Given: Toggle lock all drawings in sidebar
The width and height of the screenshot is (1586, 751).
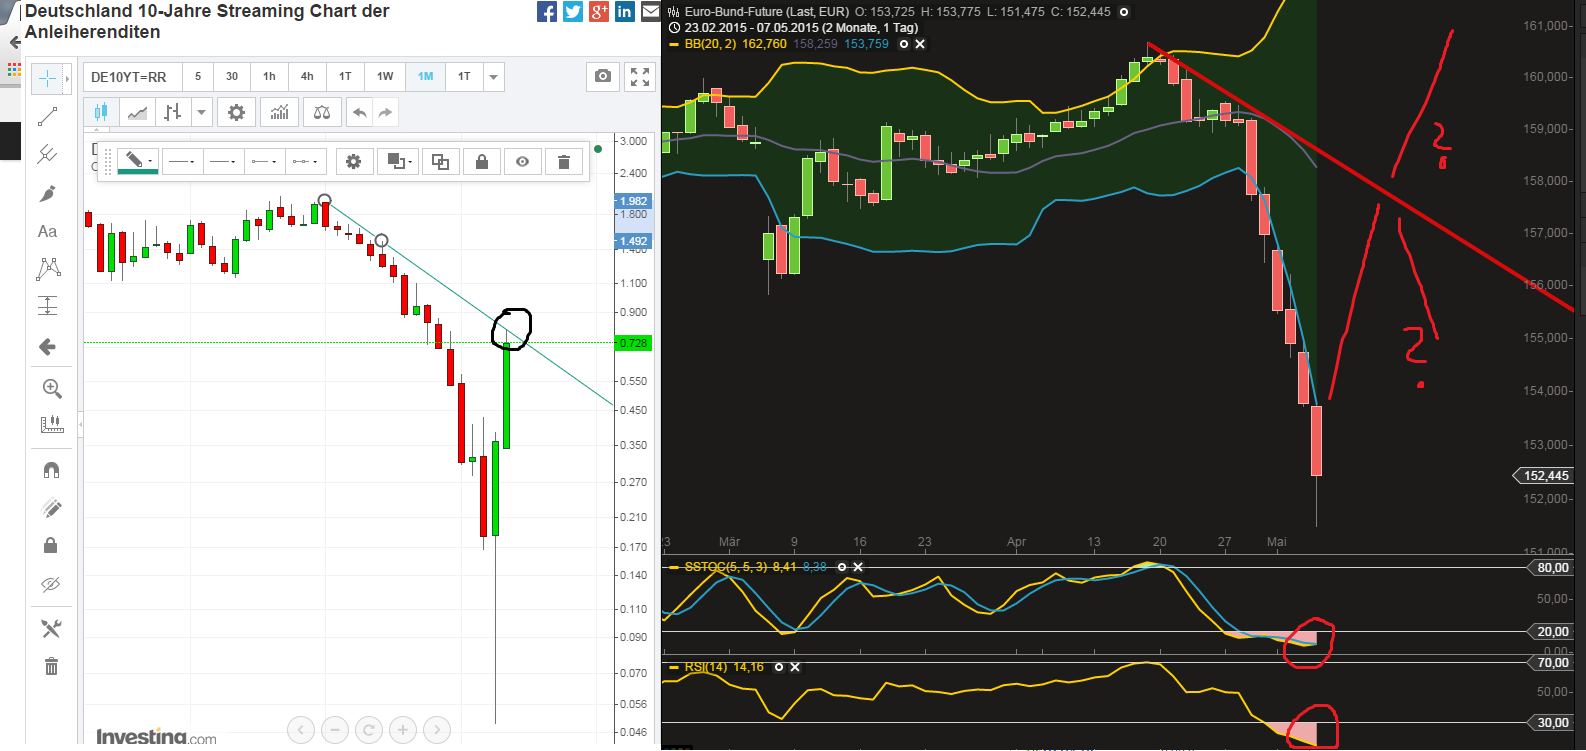Looking at the screenshot, I should (51, 545).
